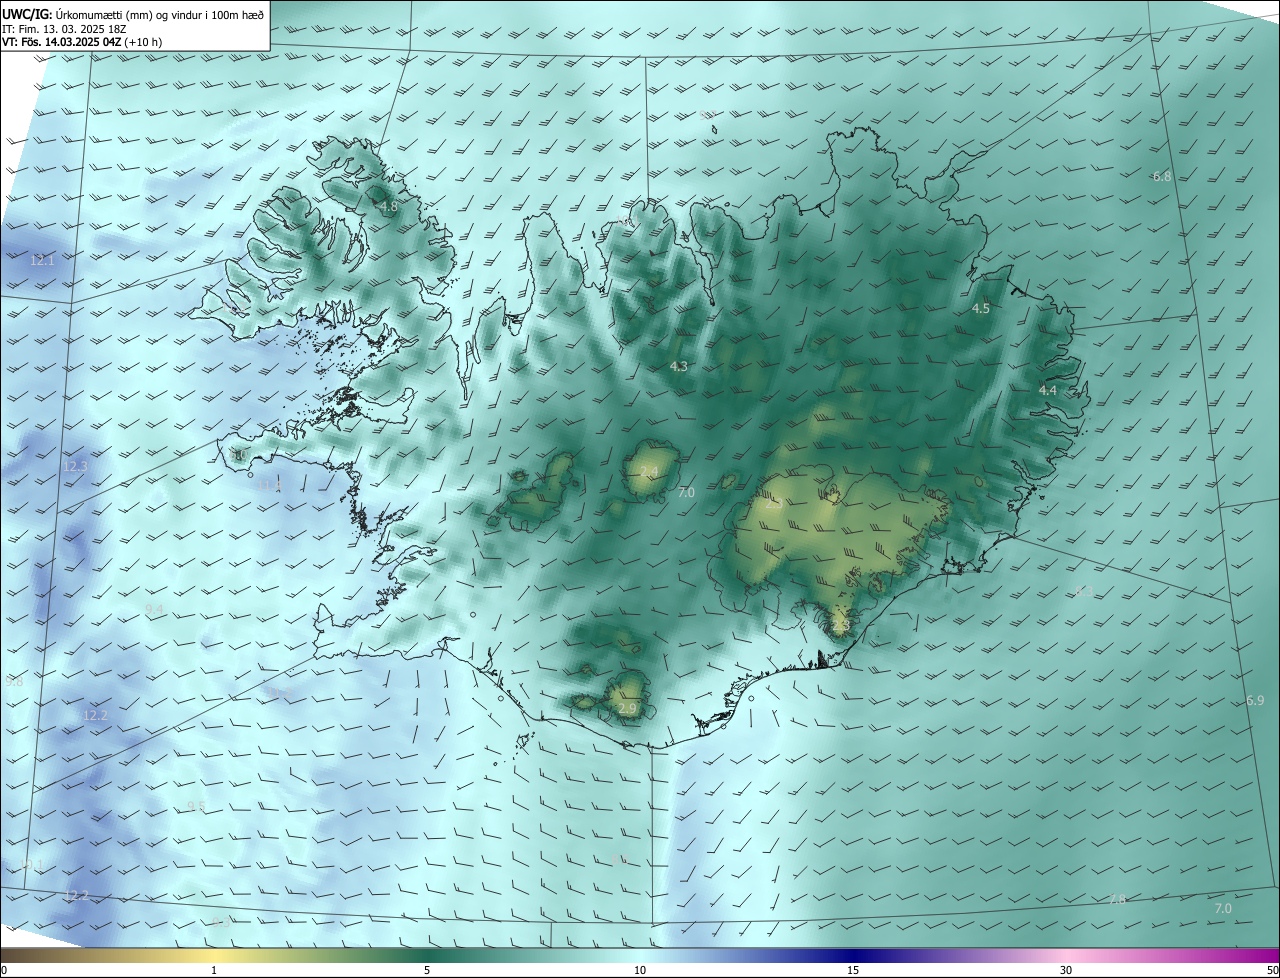The image size is (1280, 978).
Task: Click the 9.5 value label
Action: pyautogui.click(x=196, y=806)
